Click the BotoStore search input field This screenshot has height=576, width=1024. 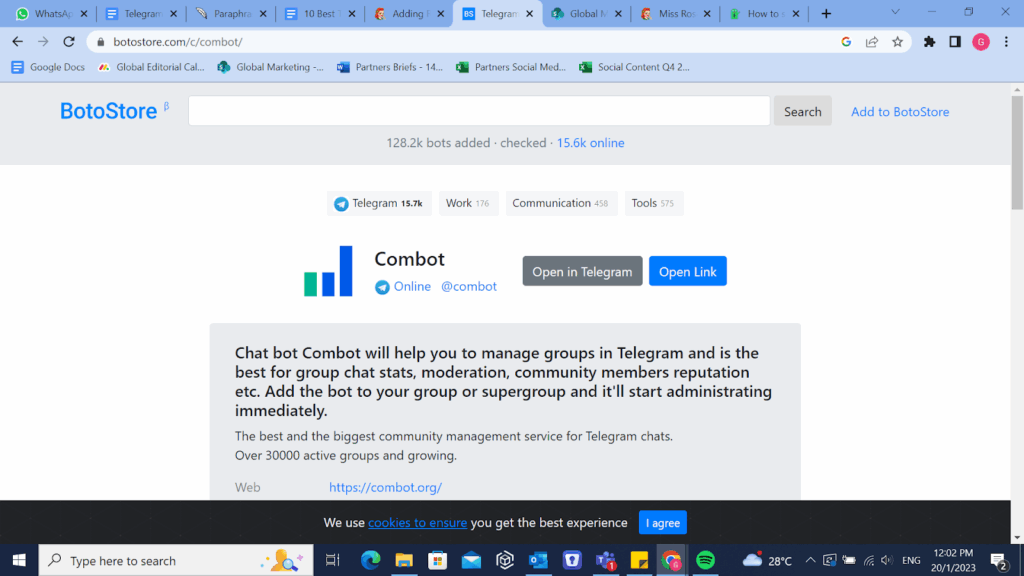[x=479, y=111]
